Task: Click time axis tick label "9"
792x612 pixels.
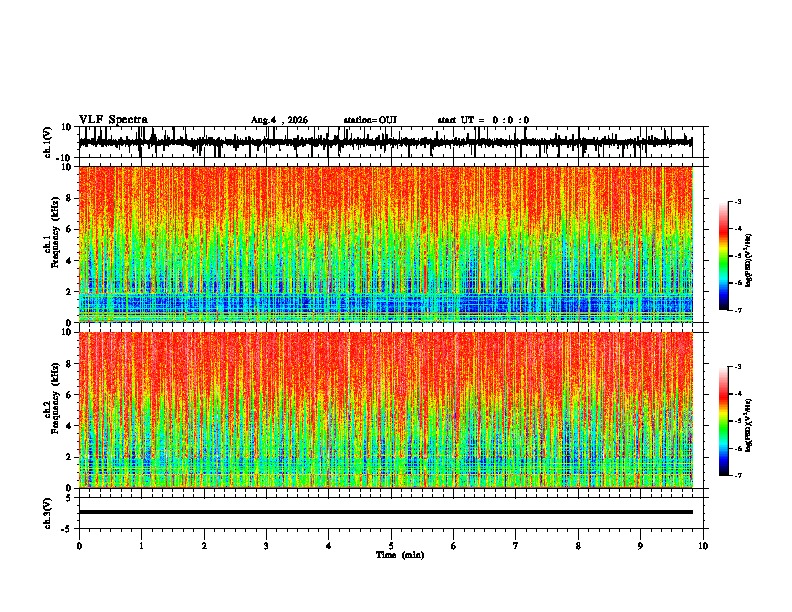Action: click(x=640, y=546)
